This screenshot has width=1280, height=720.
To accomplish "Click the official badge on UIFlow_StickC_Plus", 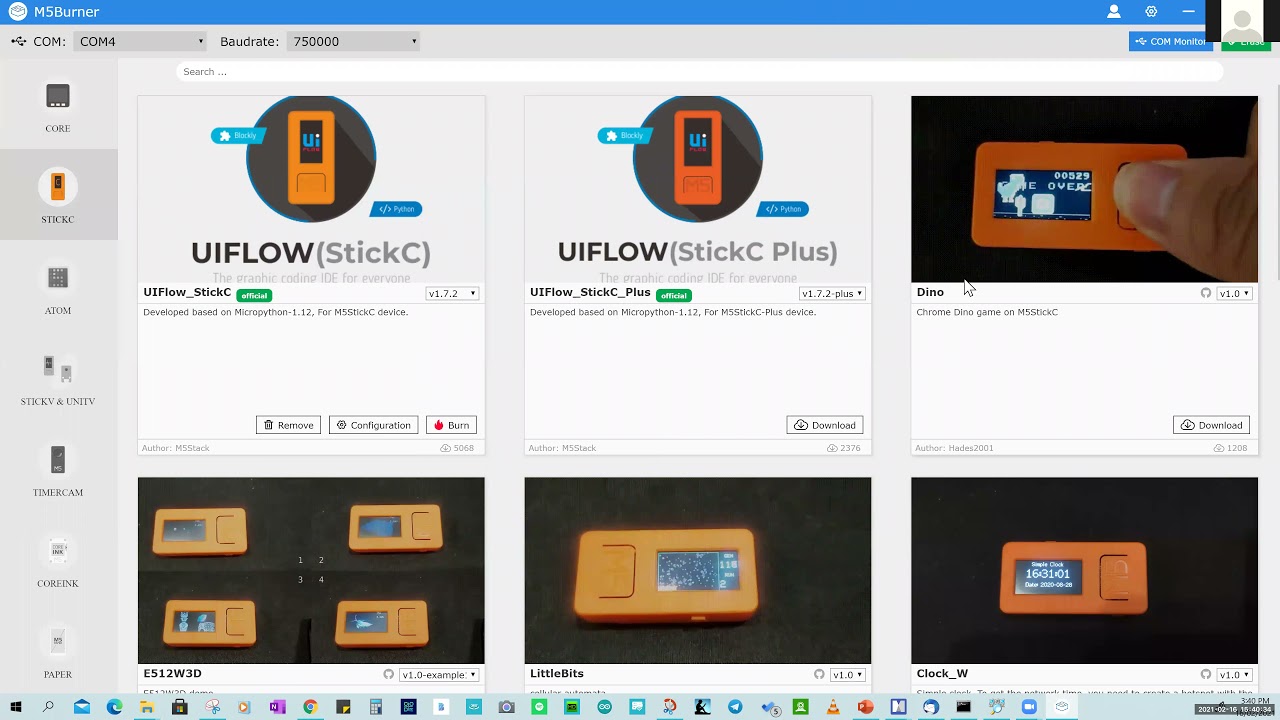I will [674, 295].
